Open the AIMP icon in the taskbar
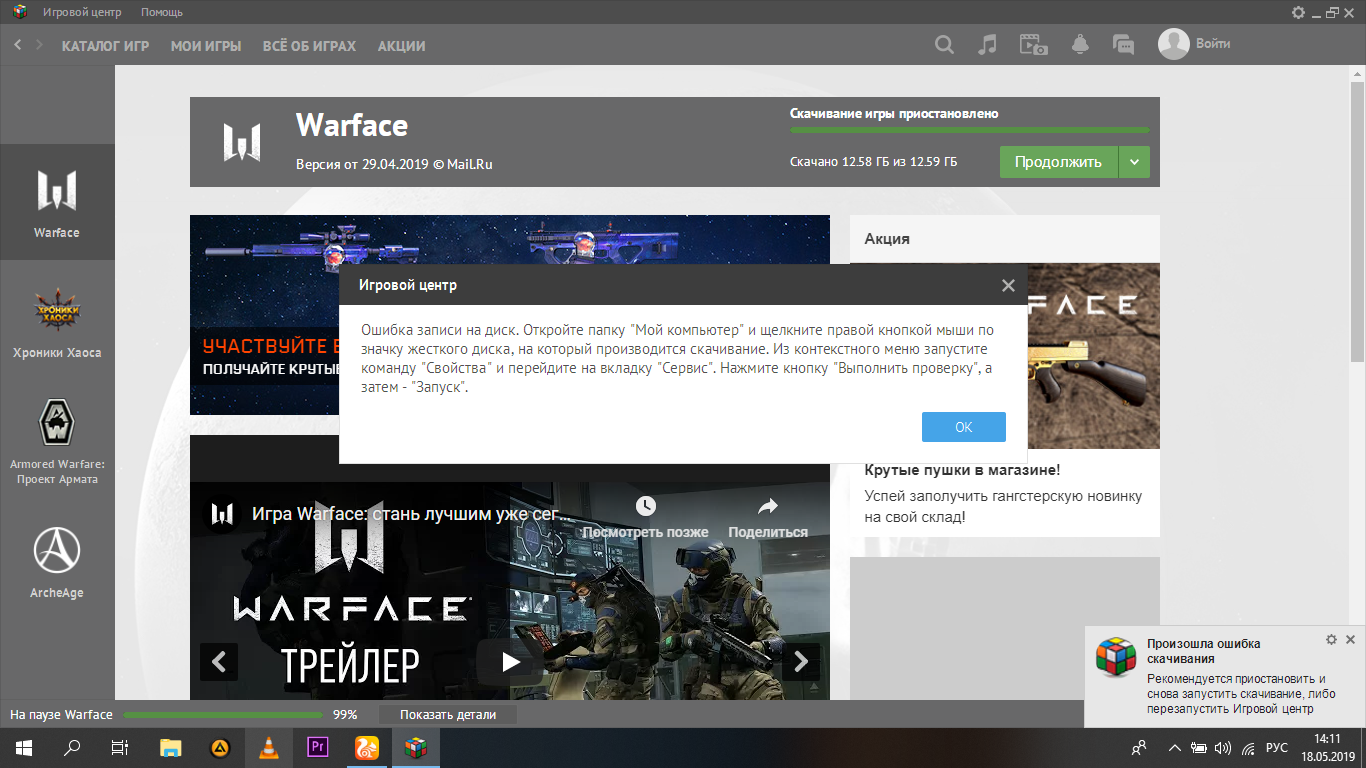Image resolution: width=1366 pixels, height=768 pixels. tap(219, 747)
